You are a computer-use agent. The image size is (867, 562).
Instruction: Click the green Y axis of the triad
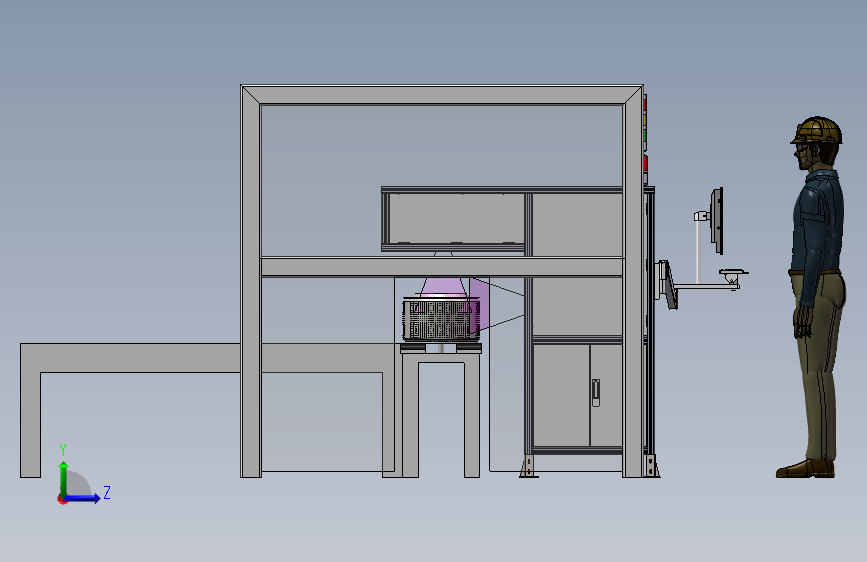tap(64, 478)
